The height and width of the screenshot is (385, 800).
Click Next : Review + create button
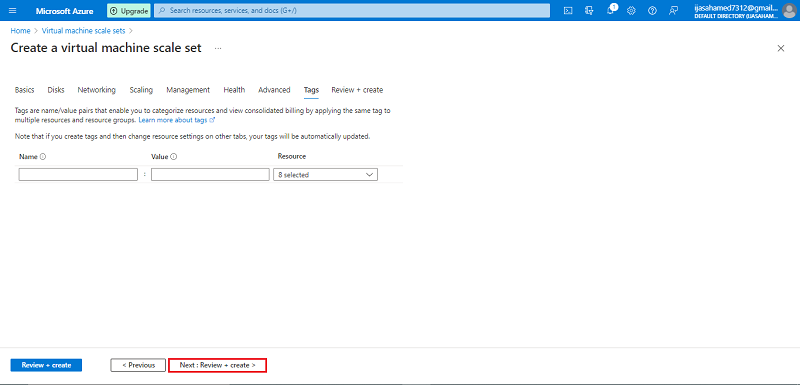click(217, 365)
